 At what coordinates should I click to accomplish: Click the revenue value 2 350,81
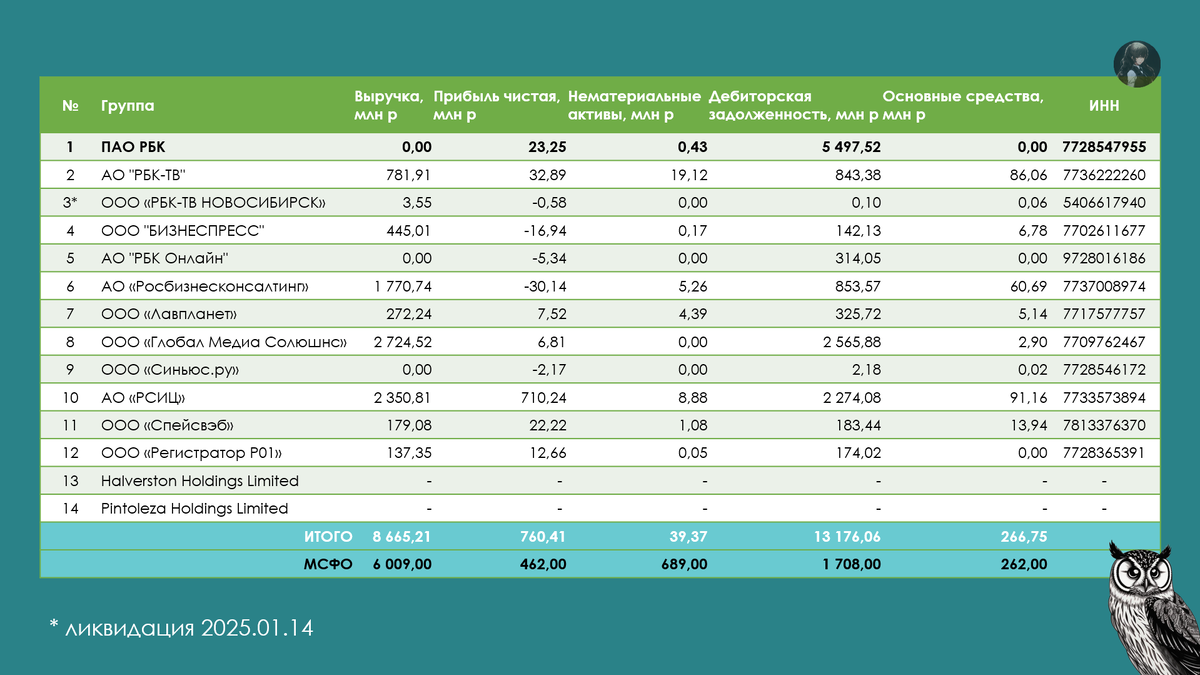(402, 398)
